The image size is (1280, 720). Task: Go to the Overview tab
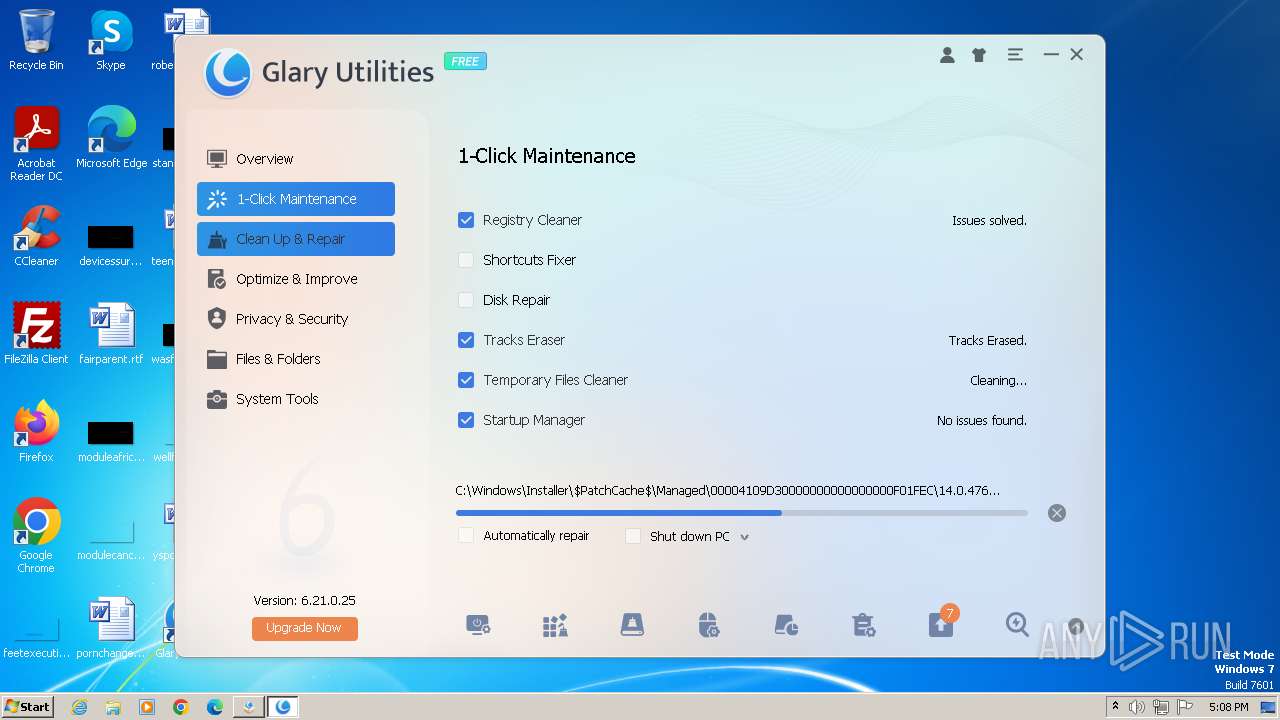[296, 159]
